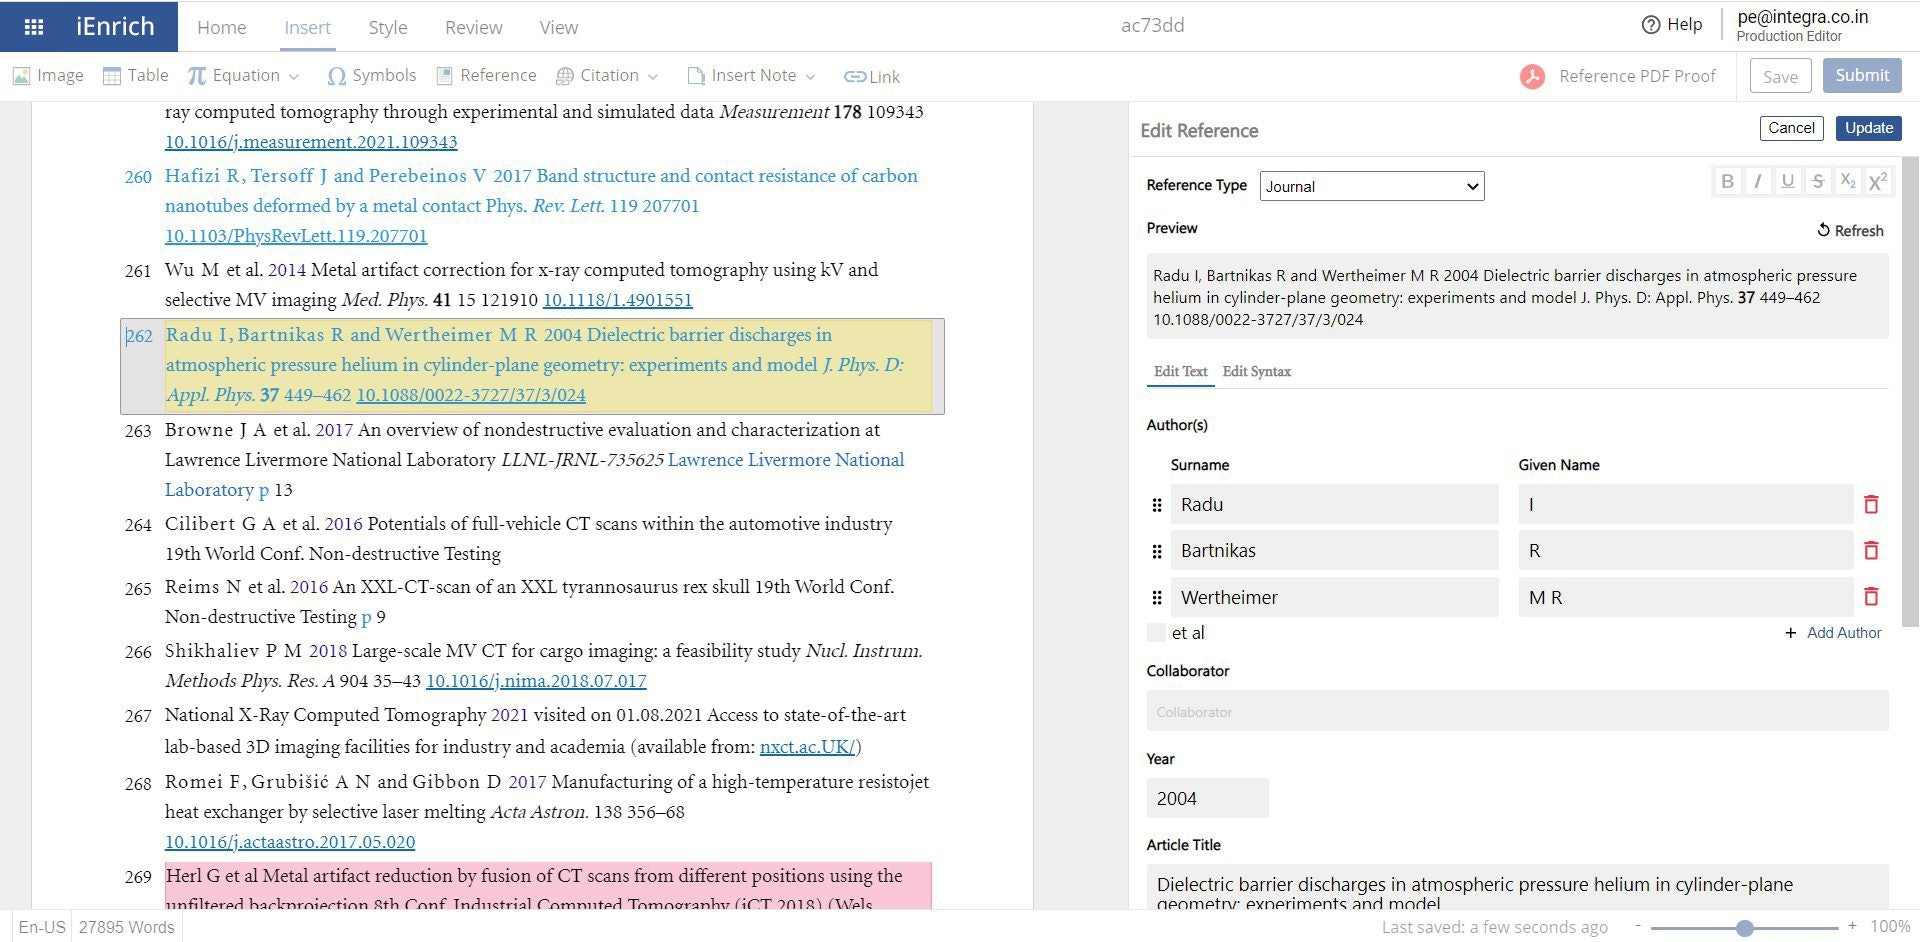Adjust the zoom slider handle
The width and height of the screenshot is (1920, 942).
point(1745,928)
